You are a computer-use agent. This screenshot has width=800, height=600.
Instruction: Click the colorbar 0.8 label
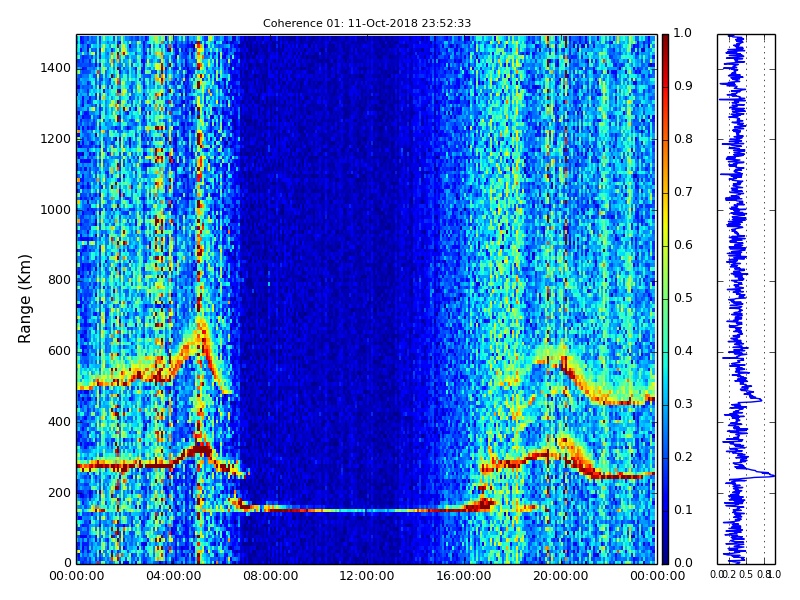click(683, 139)
